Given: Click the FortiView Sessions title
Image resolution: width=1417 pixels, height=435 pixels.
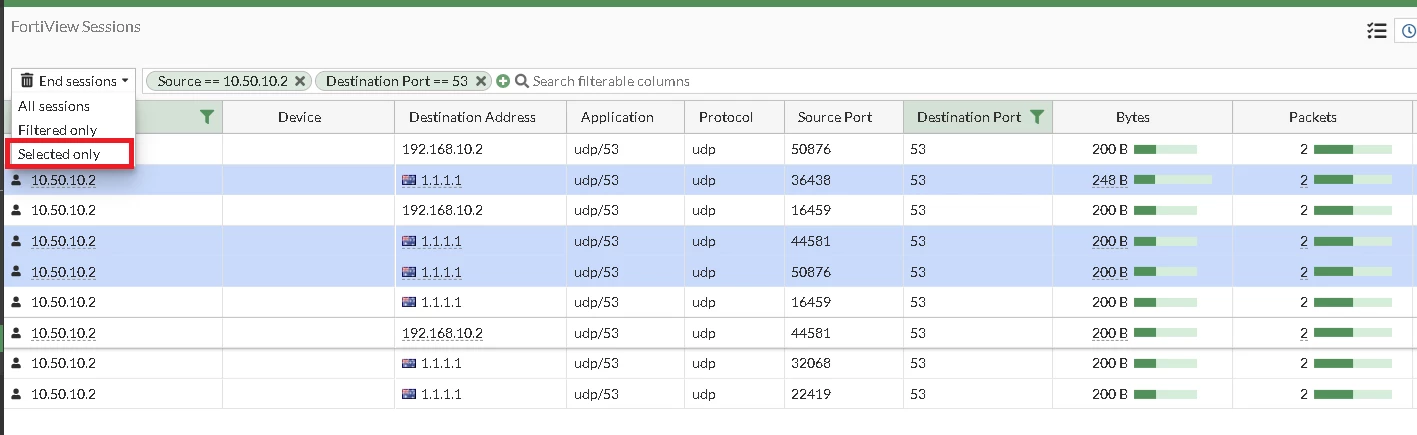Looking at the screenshot, I should point(76,27).
